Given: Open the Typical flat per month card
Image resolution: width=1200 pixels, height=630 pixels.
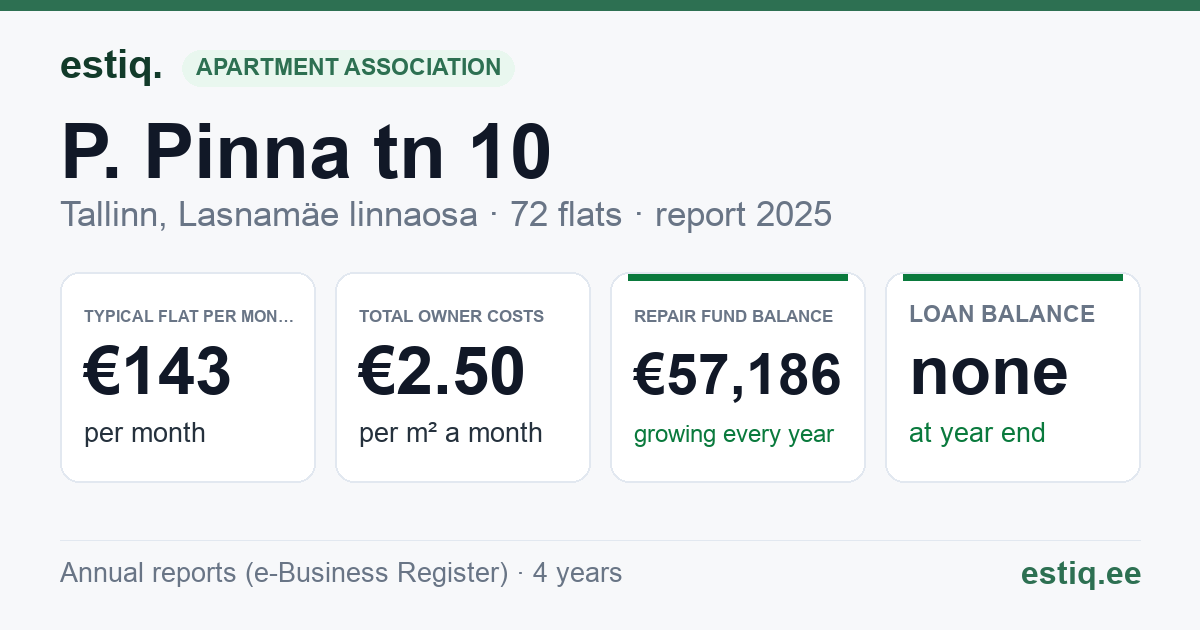Looking at the screenshot, I should (188, 378).
